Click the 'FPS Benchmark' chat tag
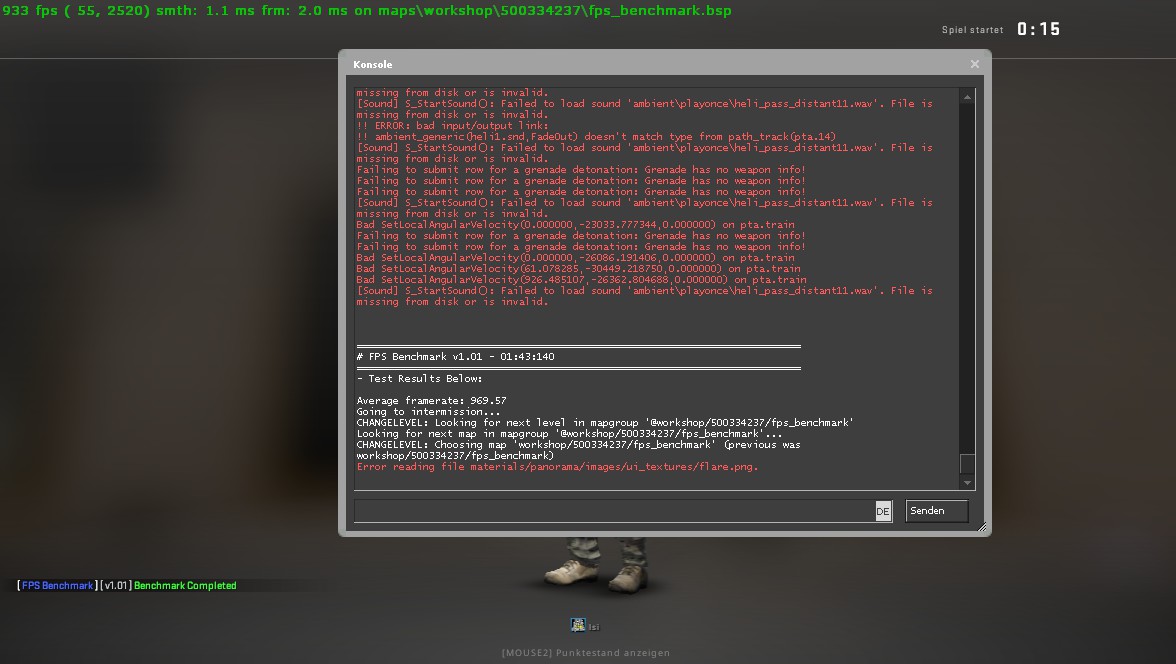 coord(58,585)
